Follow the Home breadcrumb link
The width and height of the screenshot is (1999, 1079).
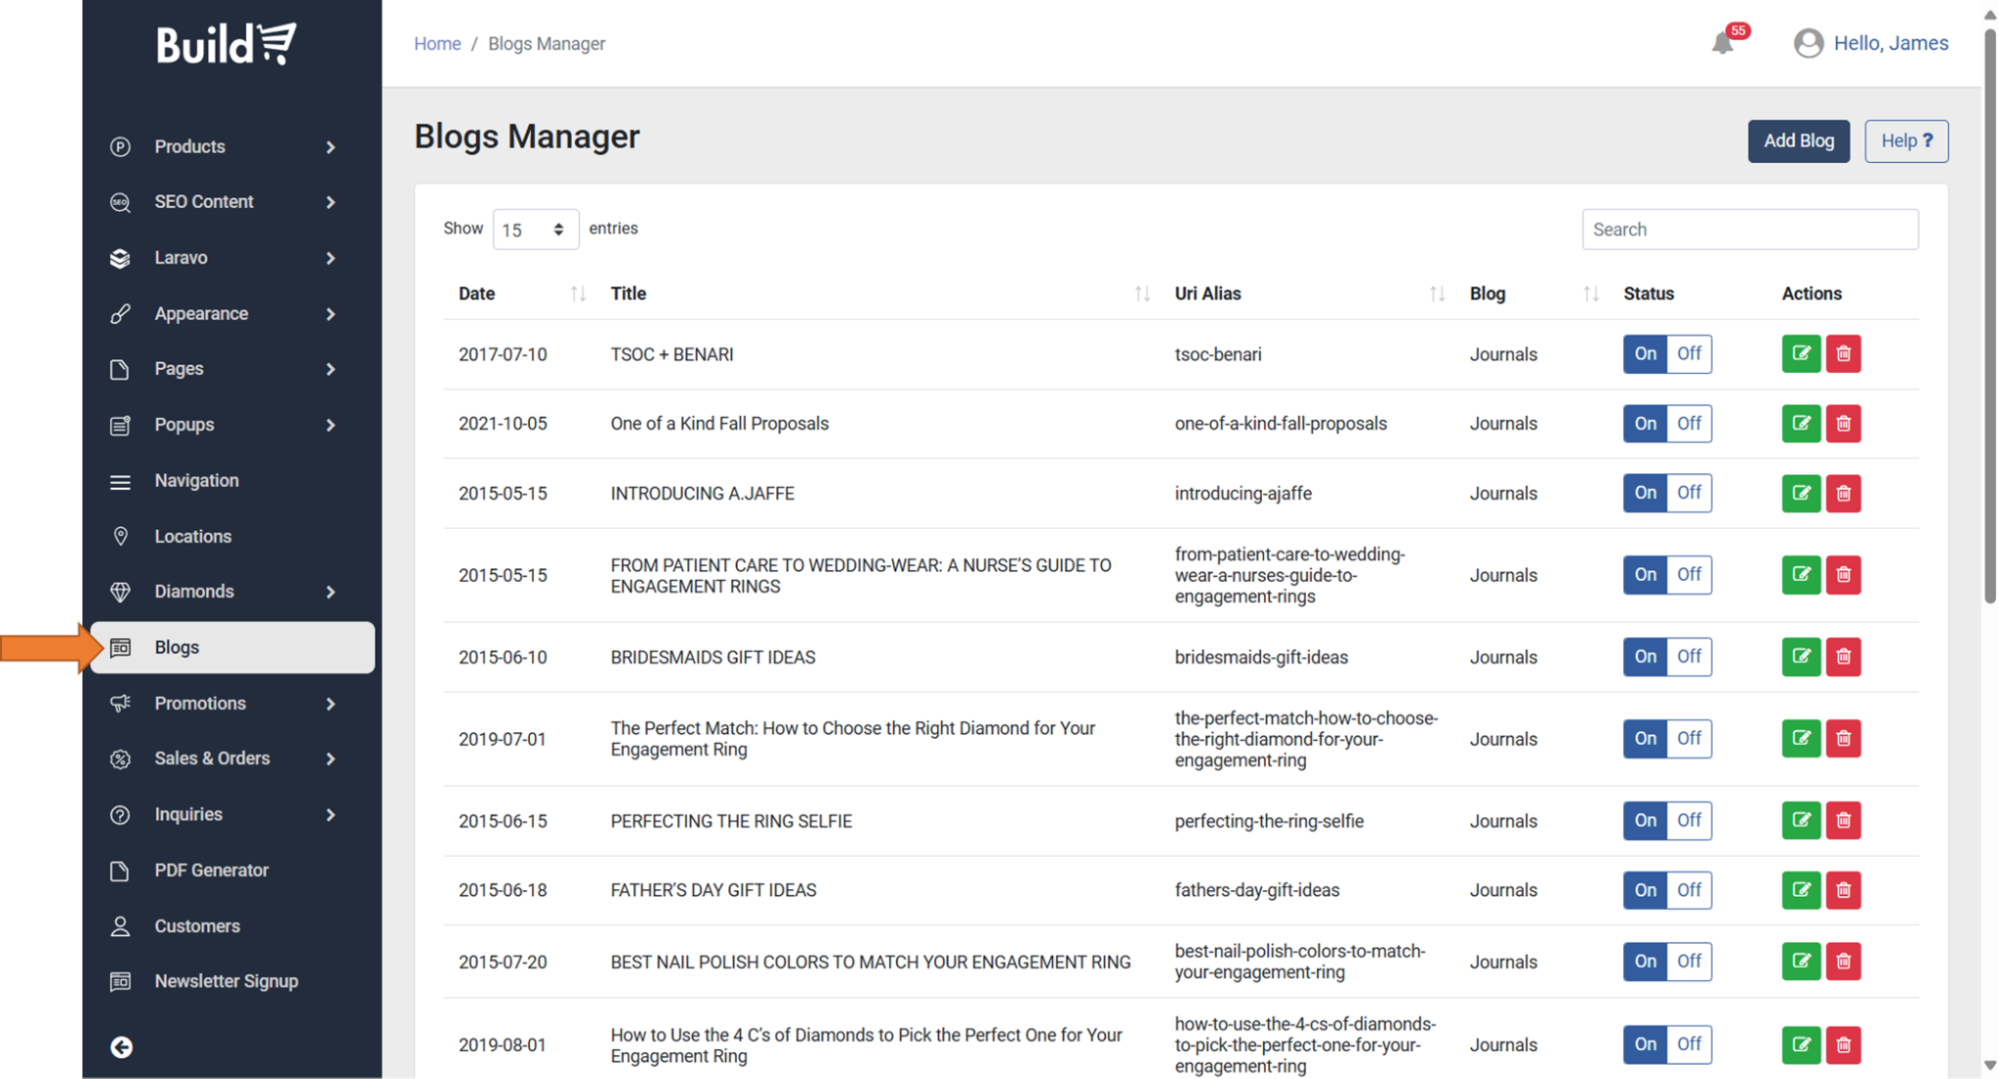pyautogui.click(x=437, y=44)
